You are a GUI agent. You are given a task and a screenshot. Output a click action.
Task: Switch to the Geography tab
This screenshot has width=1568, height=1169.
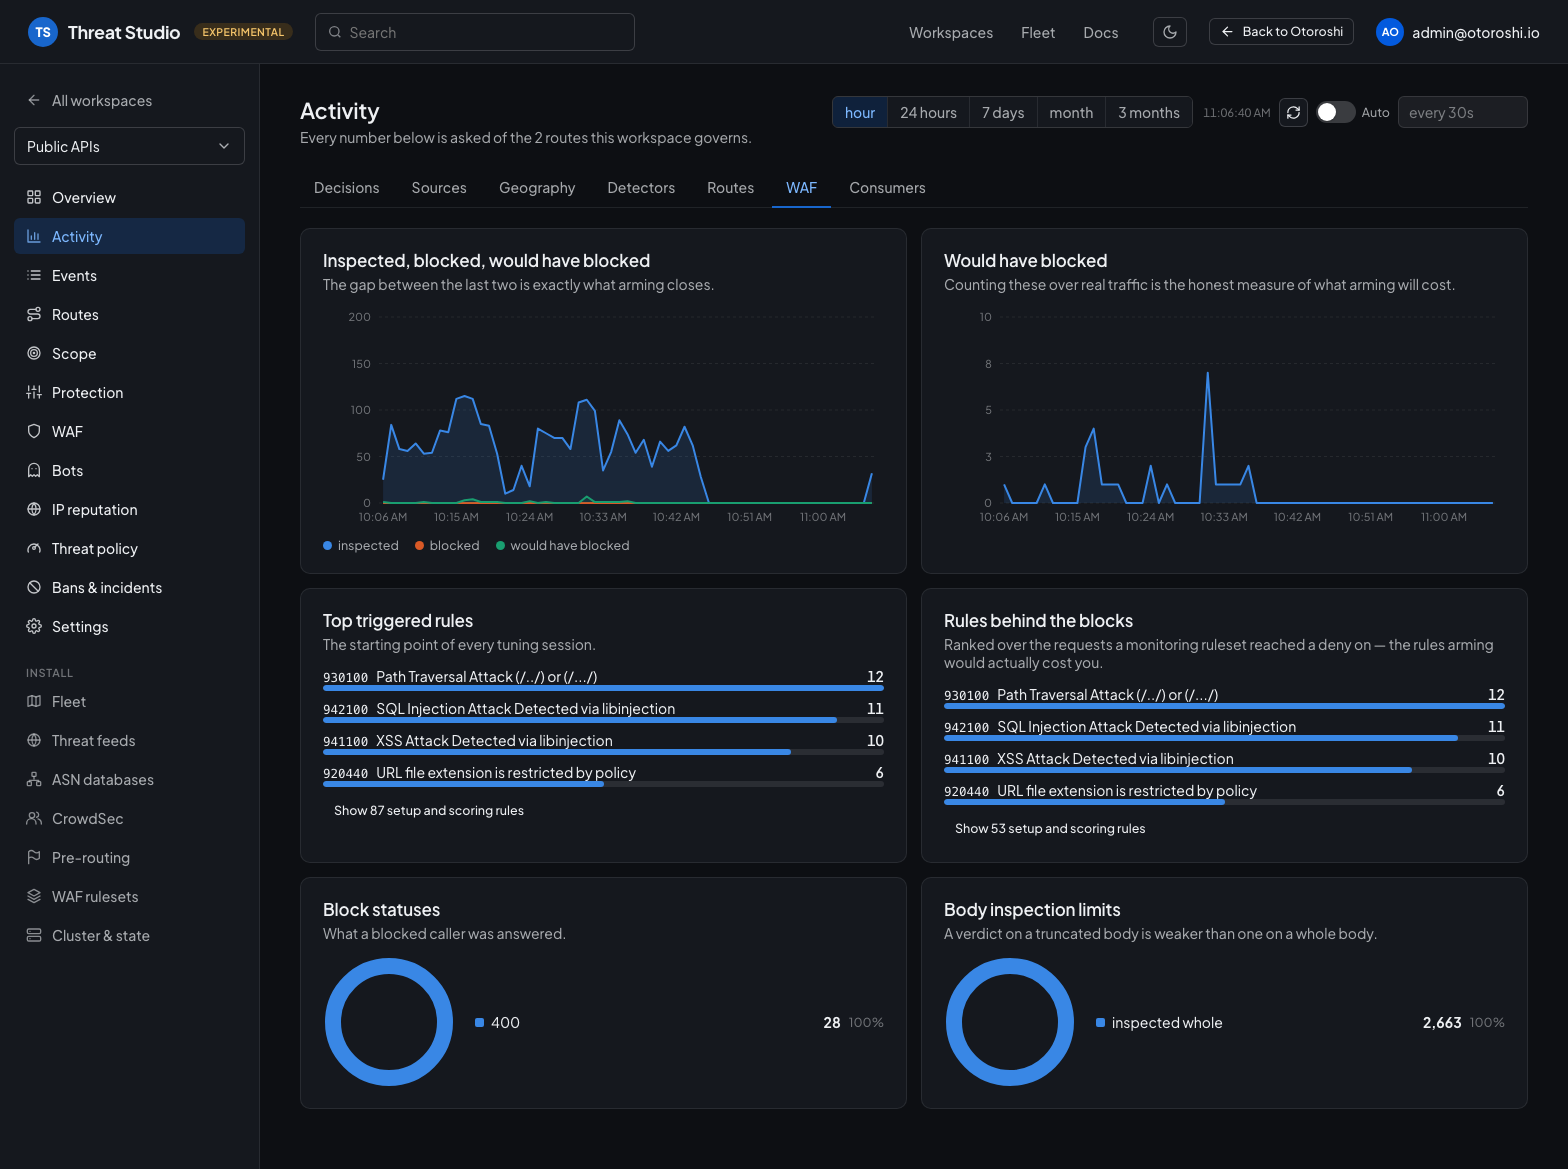(537, 187)
